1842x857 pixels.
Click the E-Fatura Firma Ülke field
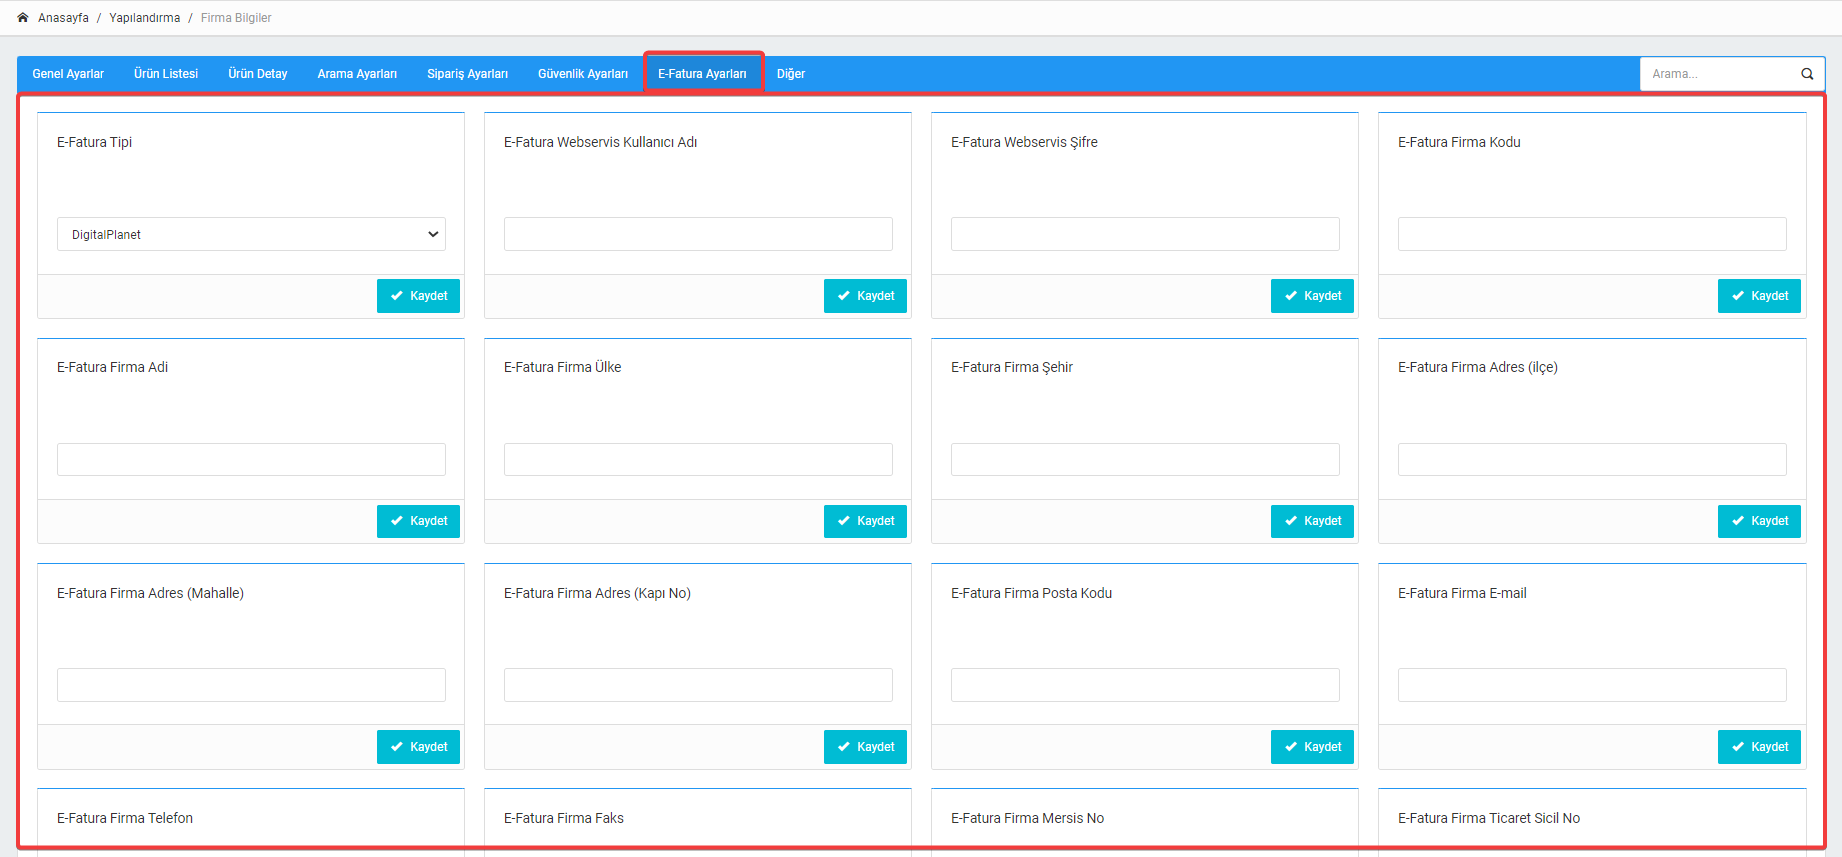[x=698, y=460]
